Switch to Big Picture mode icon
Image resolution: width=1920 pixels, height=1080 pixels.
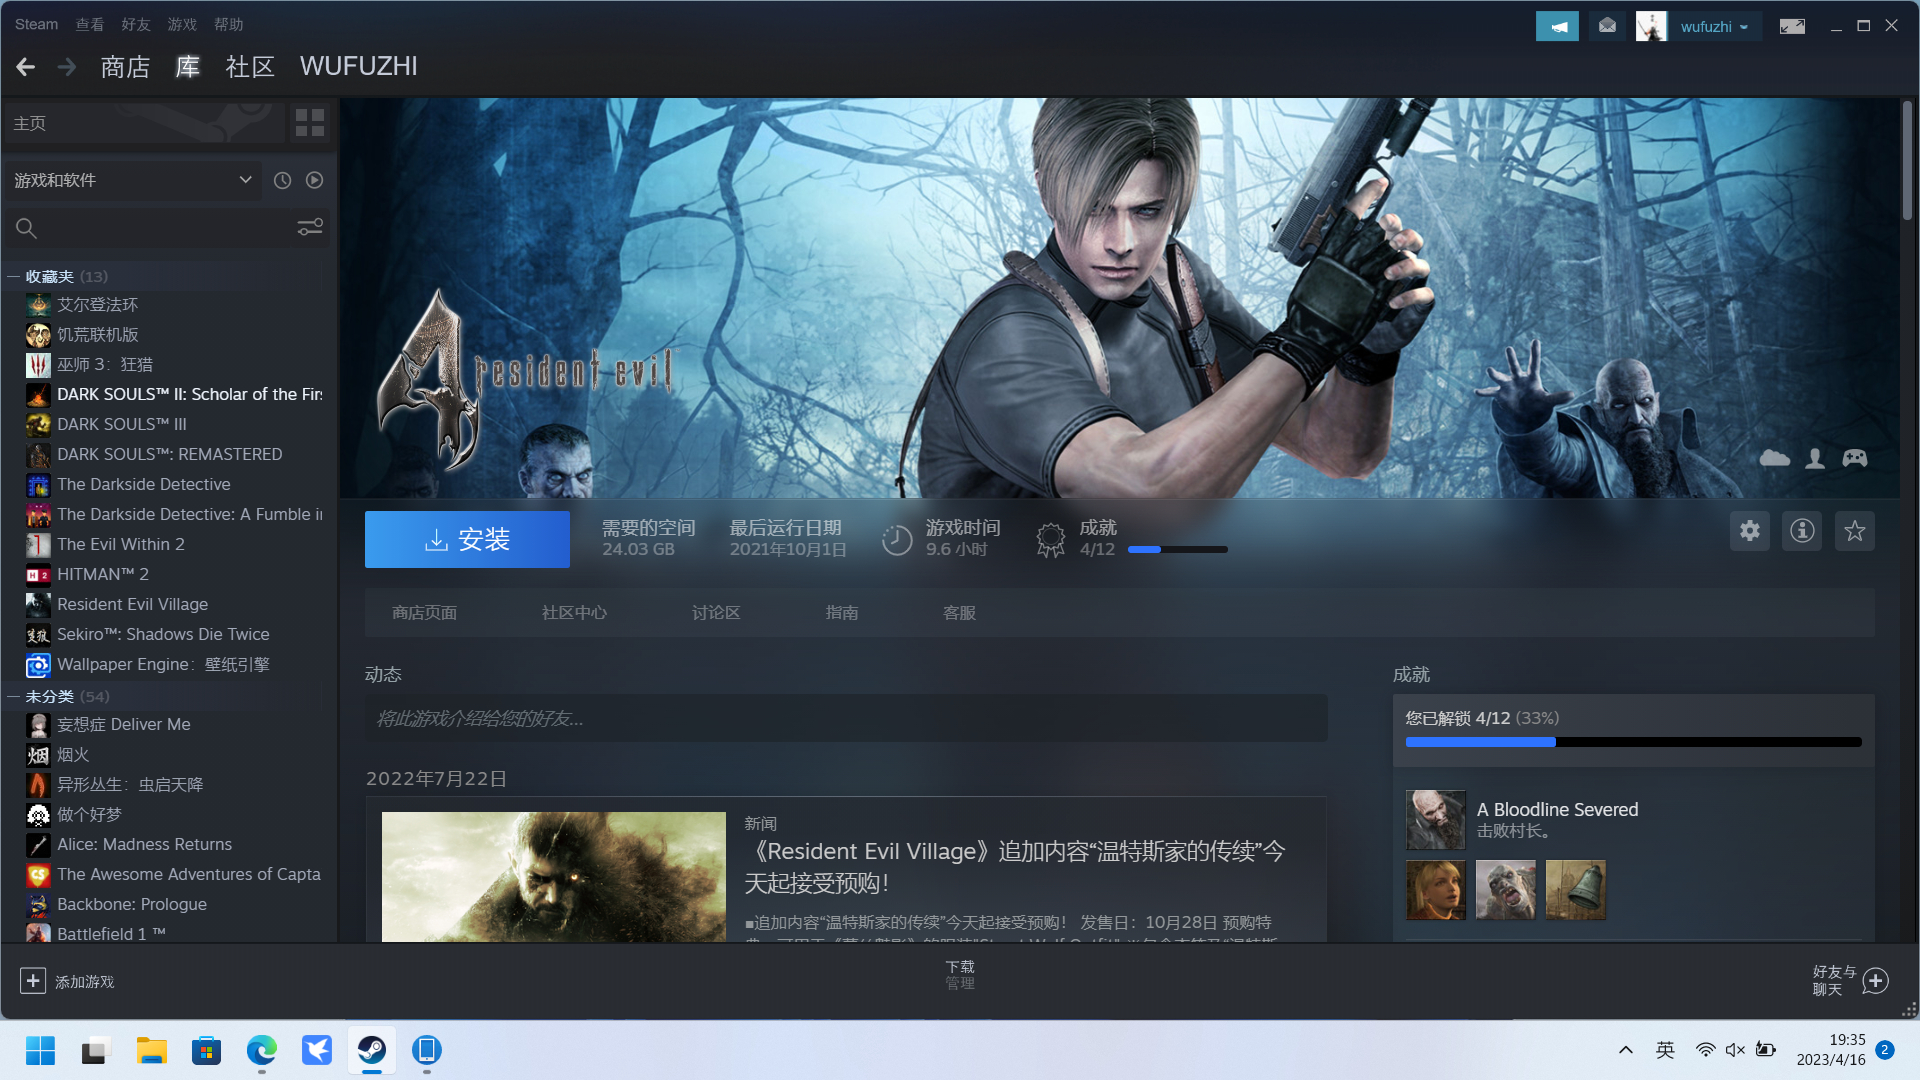pos(1792,26)
